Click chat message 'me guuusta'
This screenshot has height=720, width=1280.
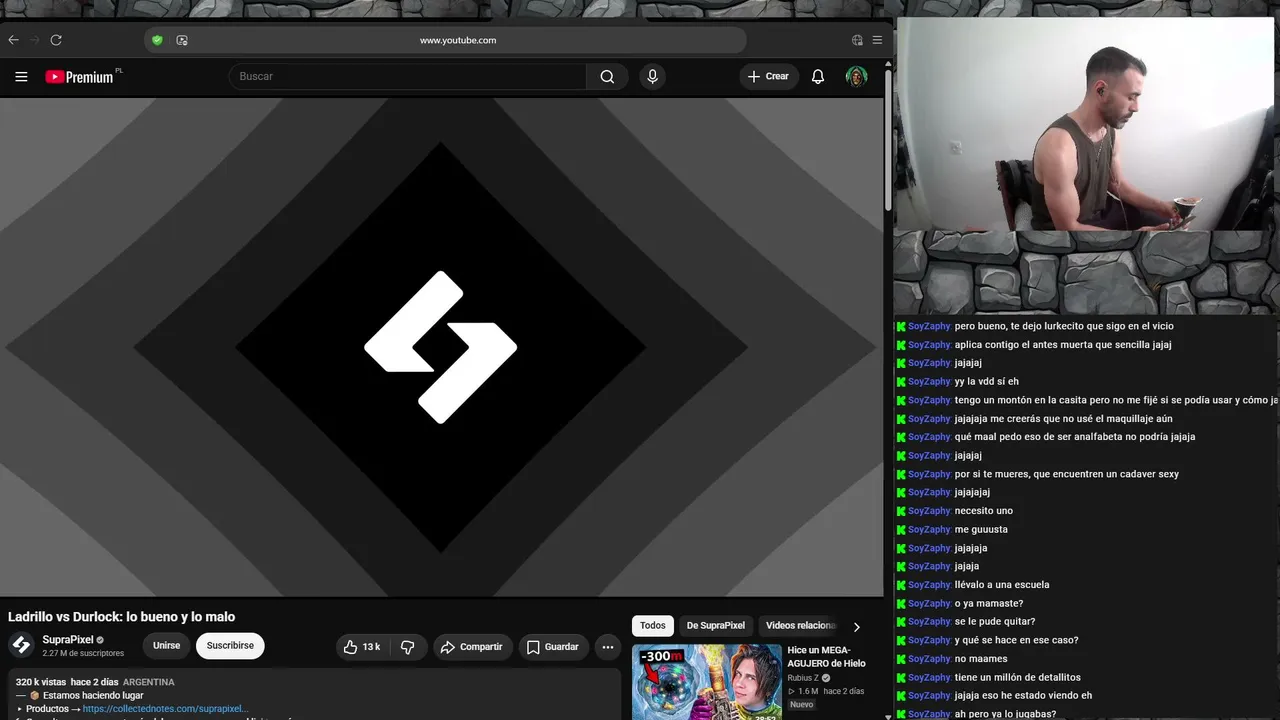pyautogui.click(x=981, y=530)
